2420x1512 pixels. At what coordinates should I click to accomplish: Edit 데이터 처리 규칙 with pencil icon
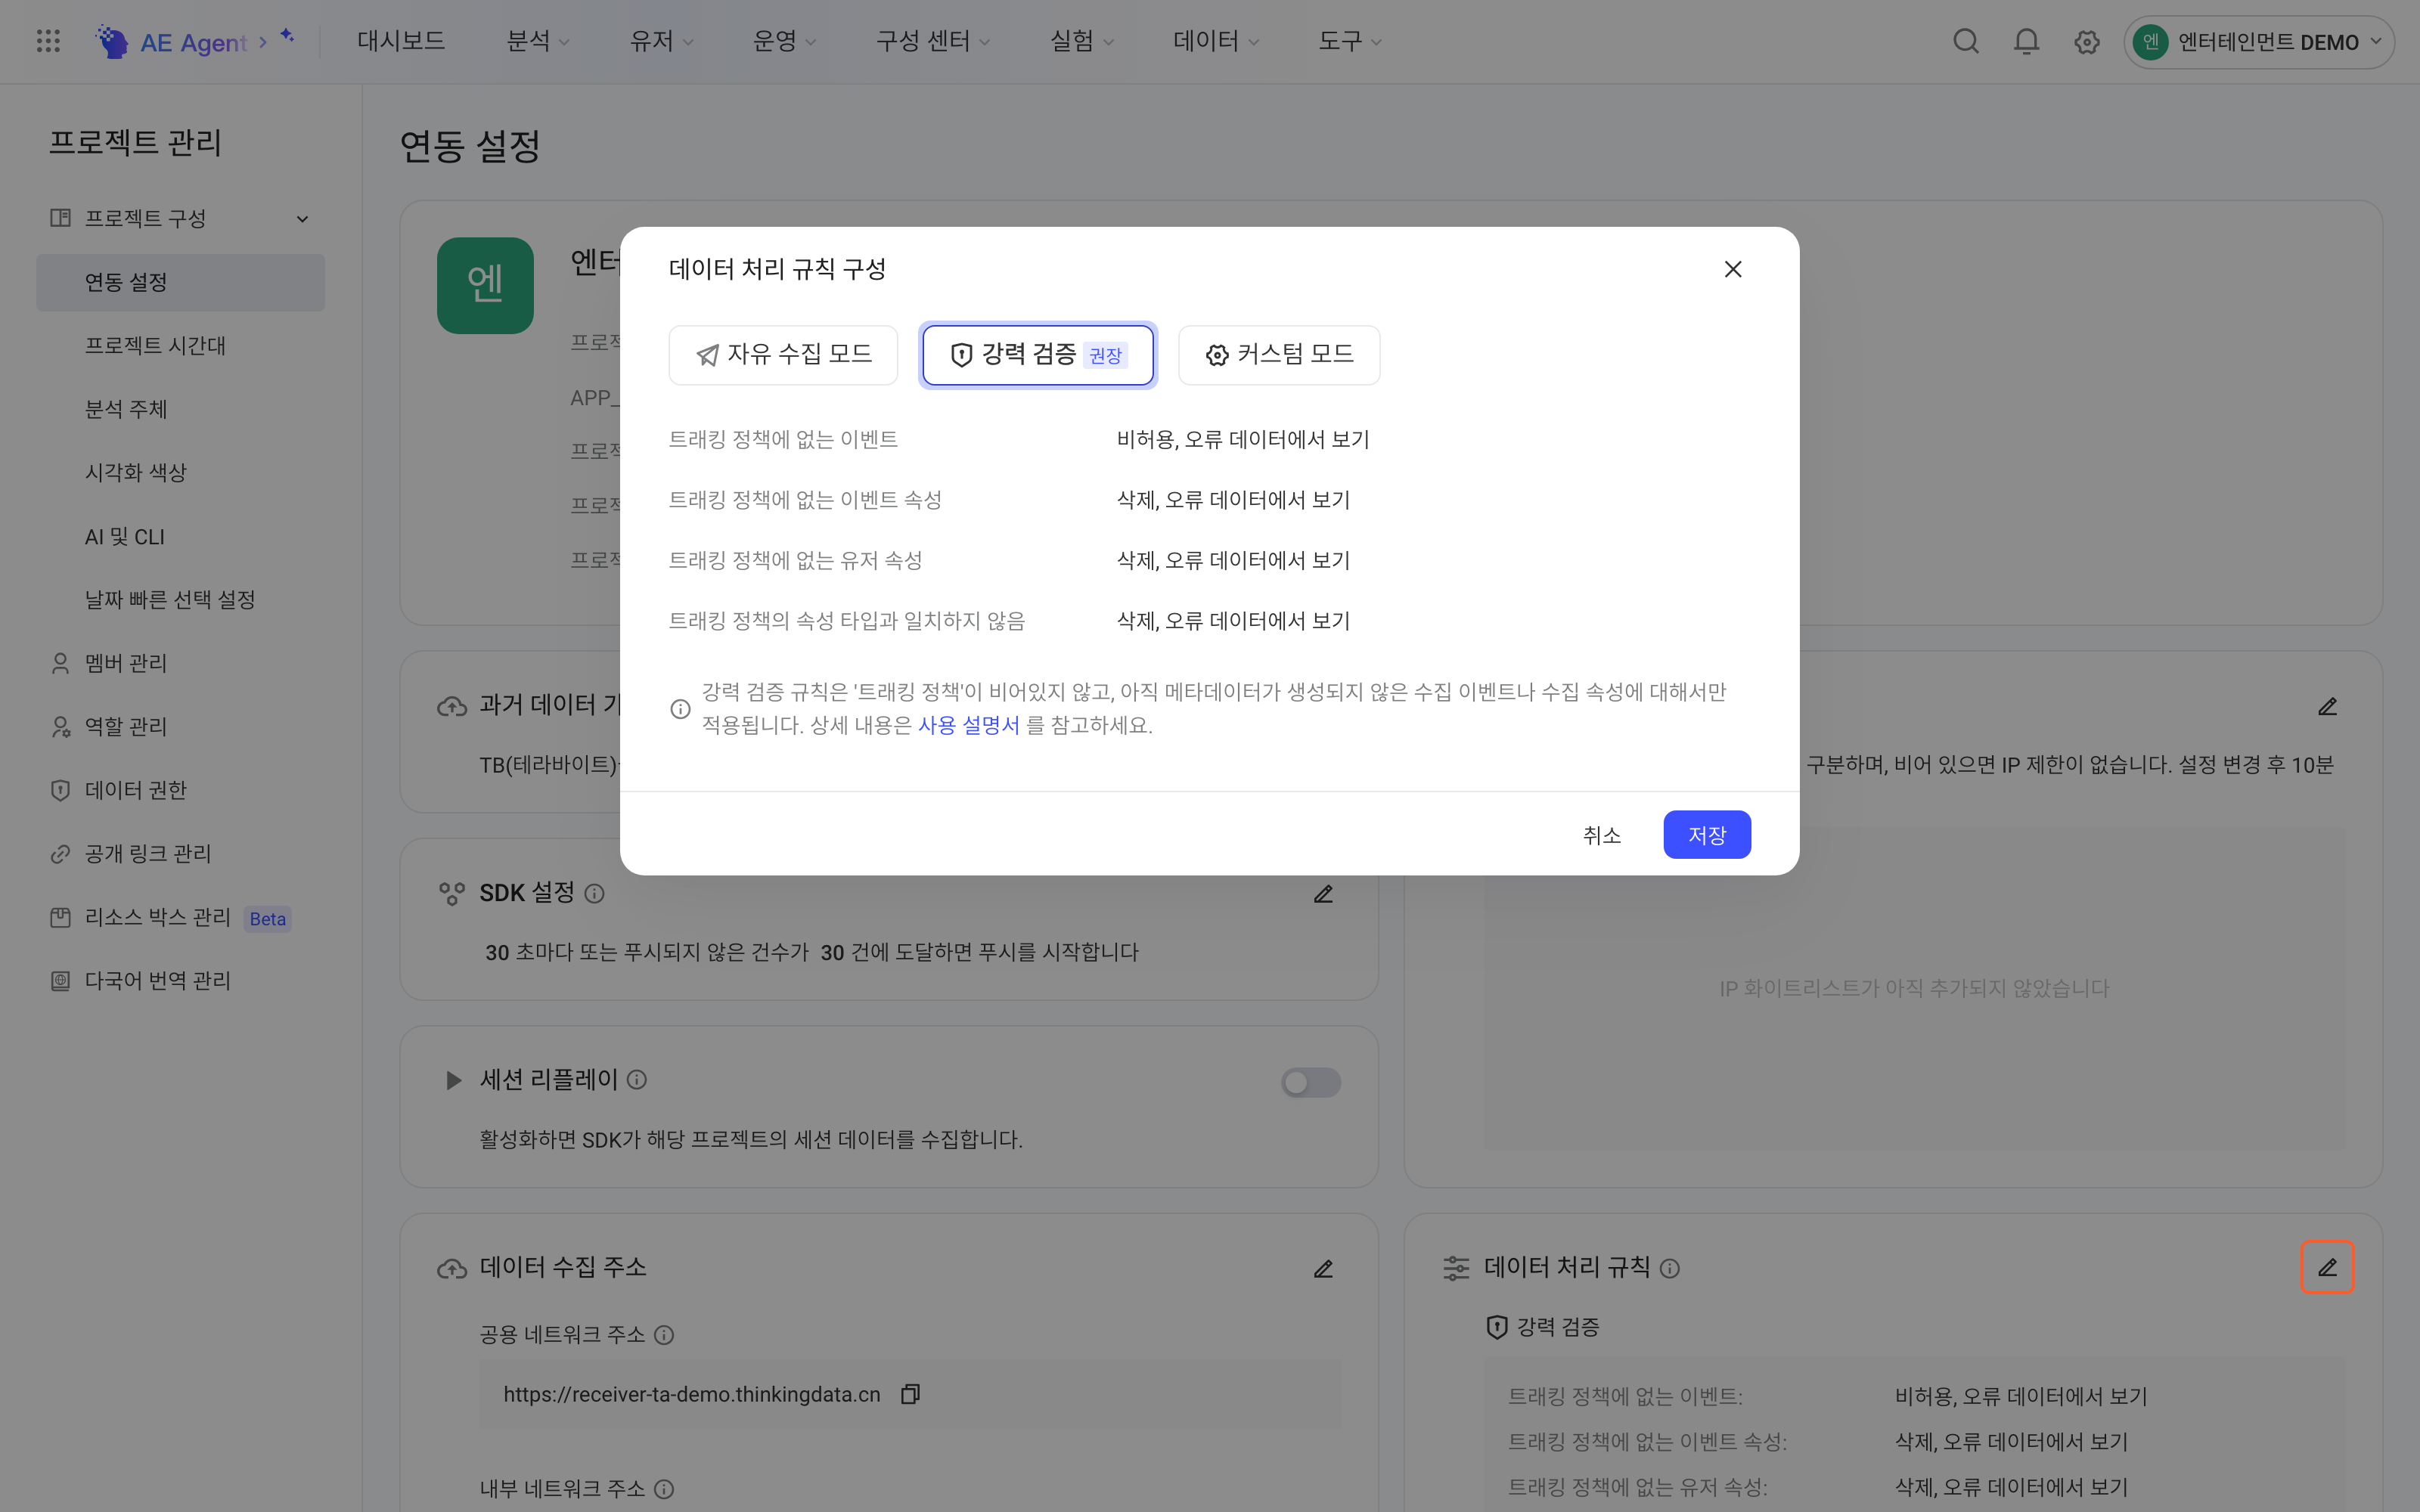(x=2327, y=1267)
